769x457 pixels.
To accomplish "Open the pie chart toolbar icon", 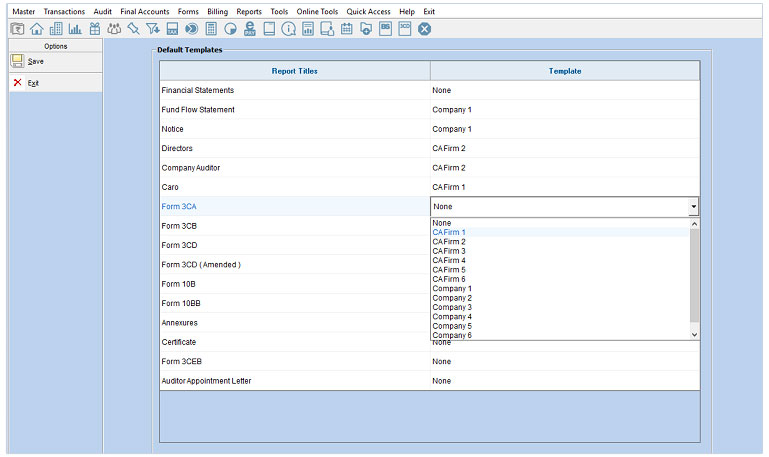I will (x=230, y=29).
